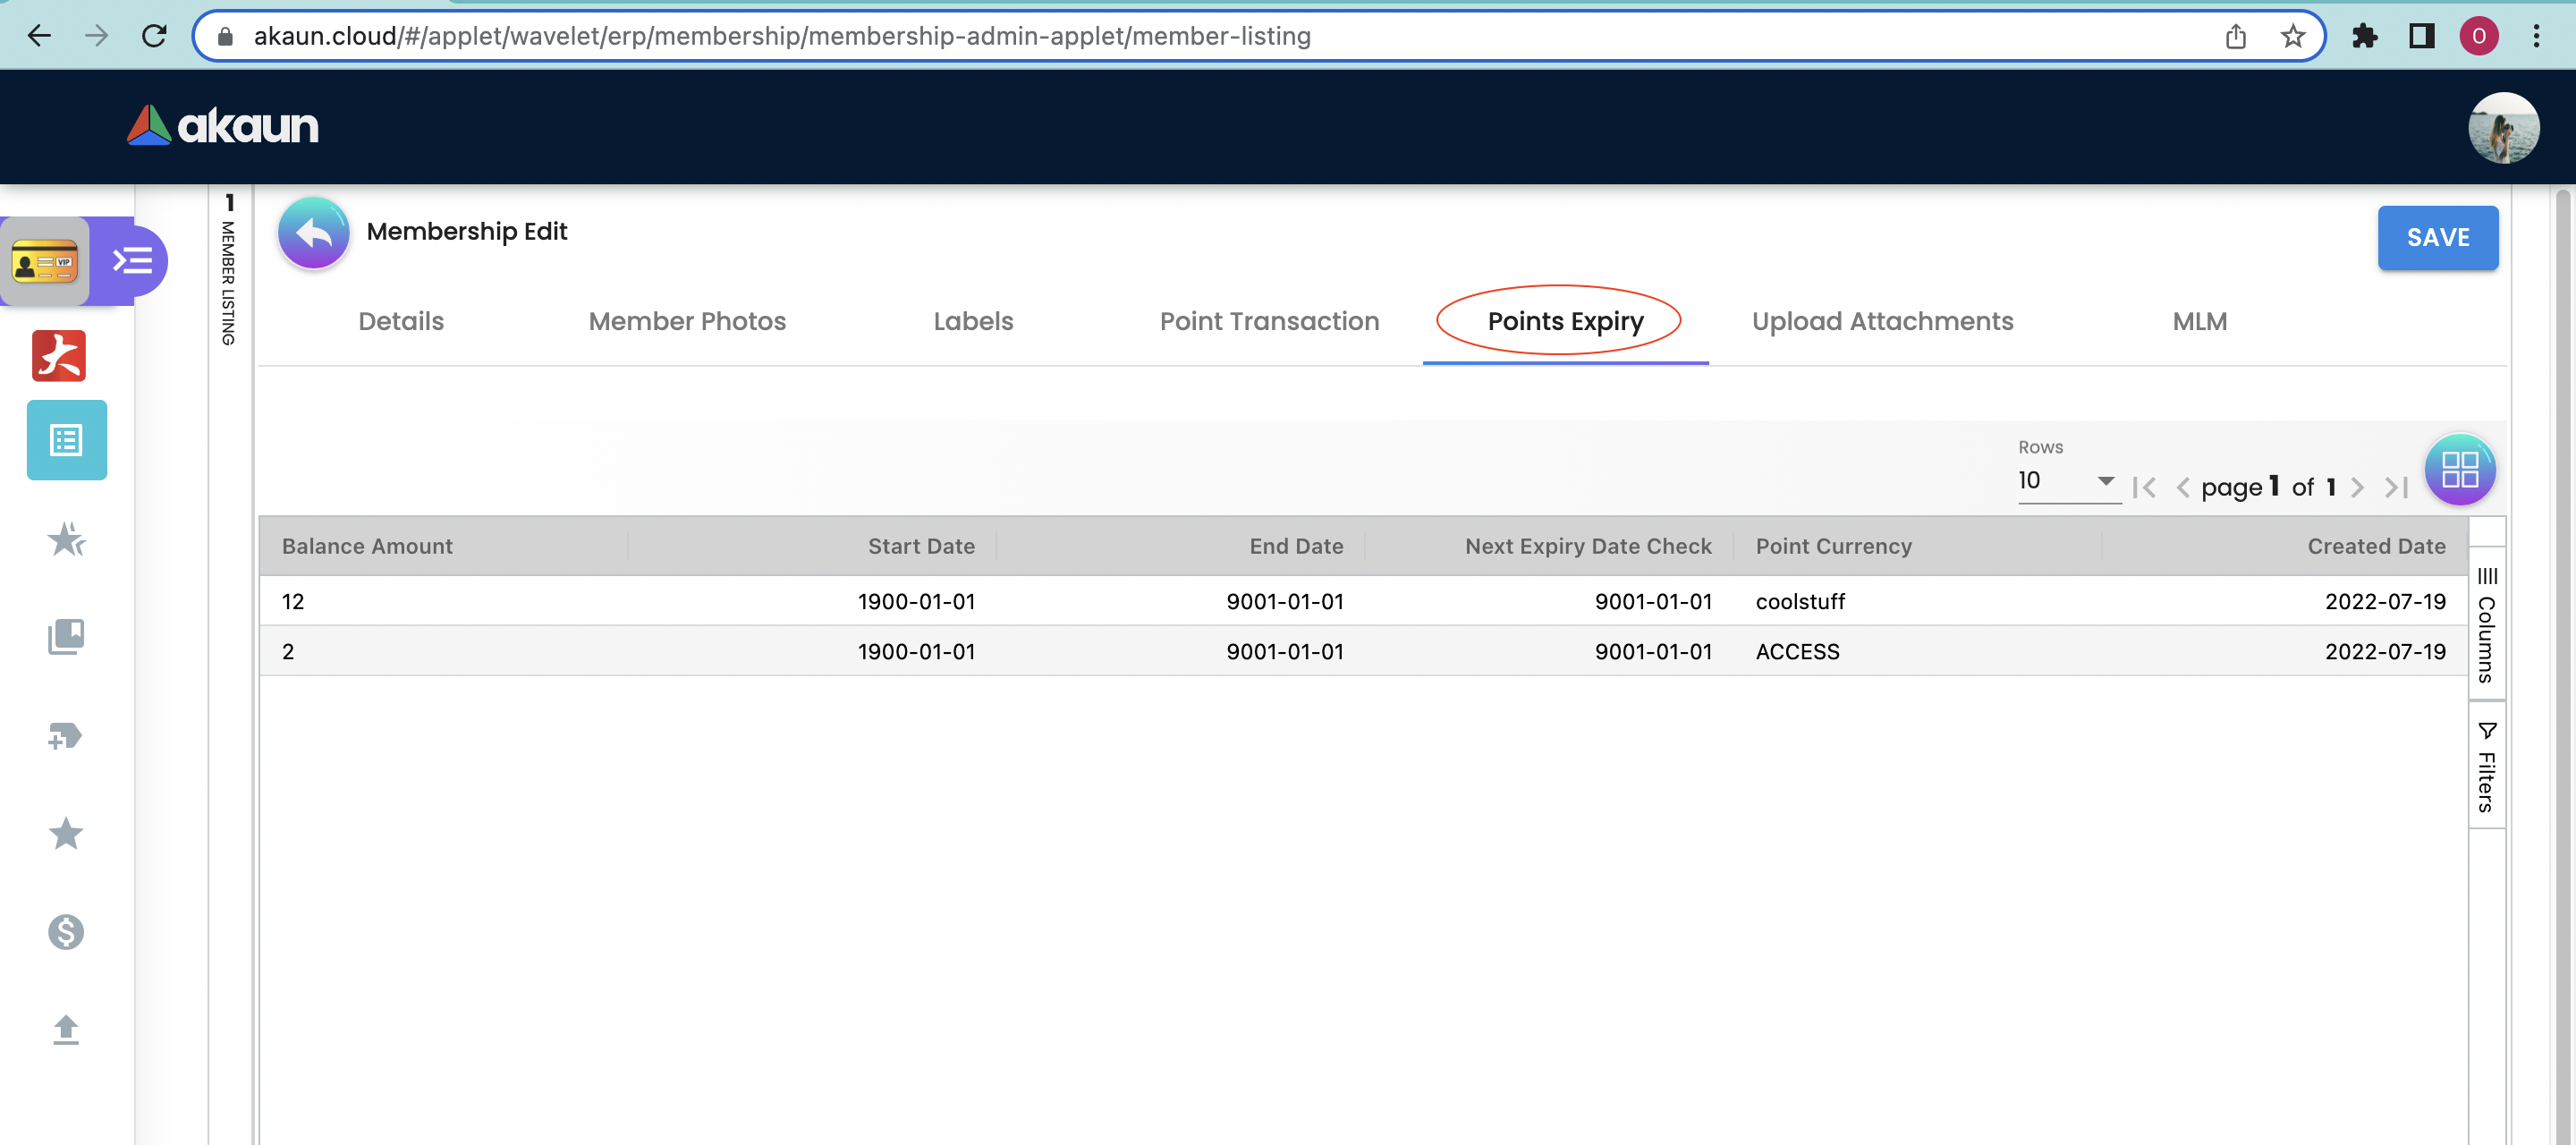This screenshot has height=1145, width=2576.
Task: Bookmark page with the star icon
Action: pyautogui.click(x=2292, y=37)
